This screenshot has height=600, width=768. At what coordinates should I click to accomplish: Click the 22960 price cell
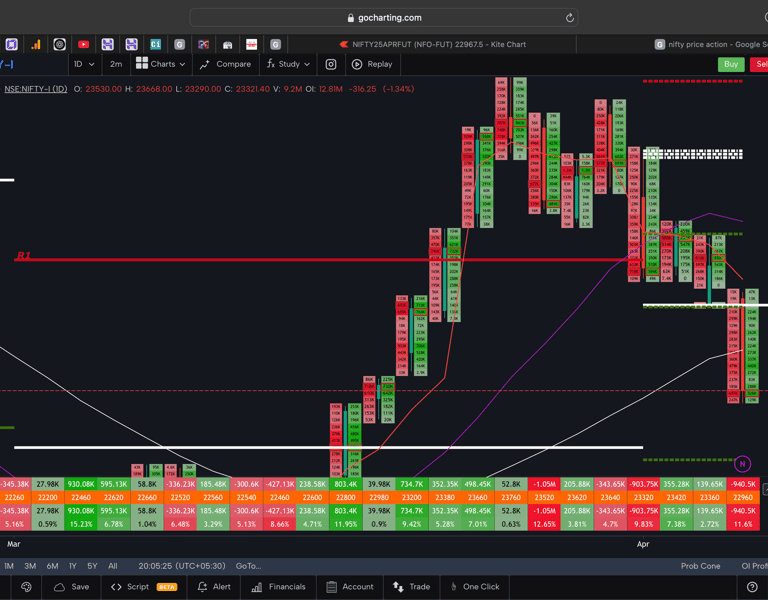click(743, 498)
